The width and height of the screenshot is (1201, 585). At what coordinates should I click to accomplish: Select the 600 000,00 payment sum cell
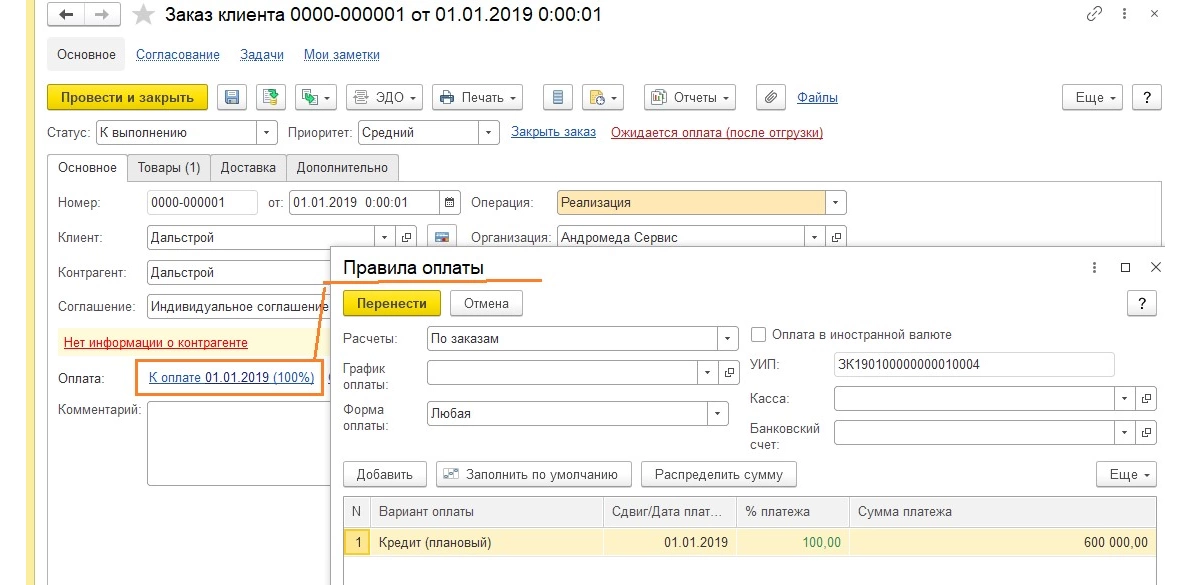coord(1003,542)
